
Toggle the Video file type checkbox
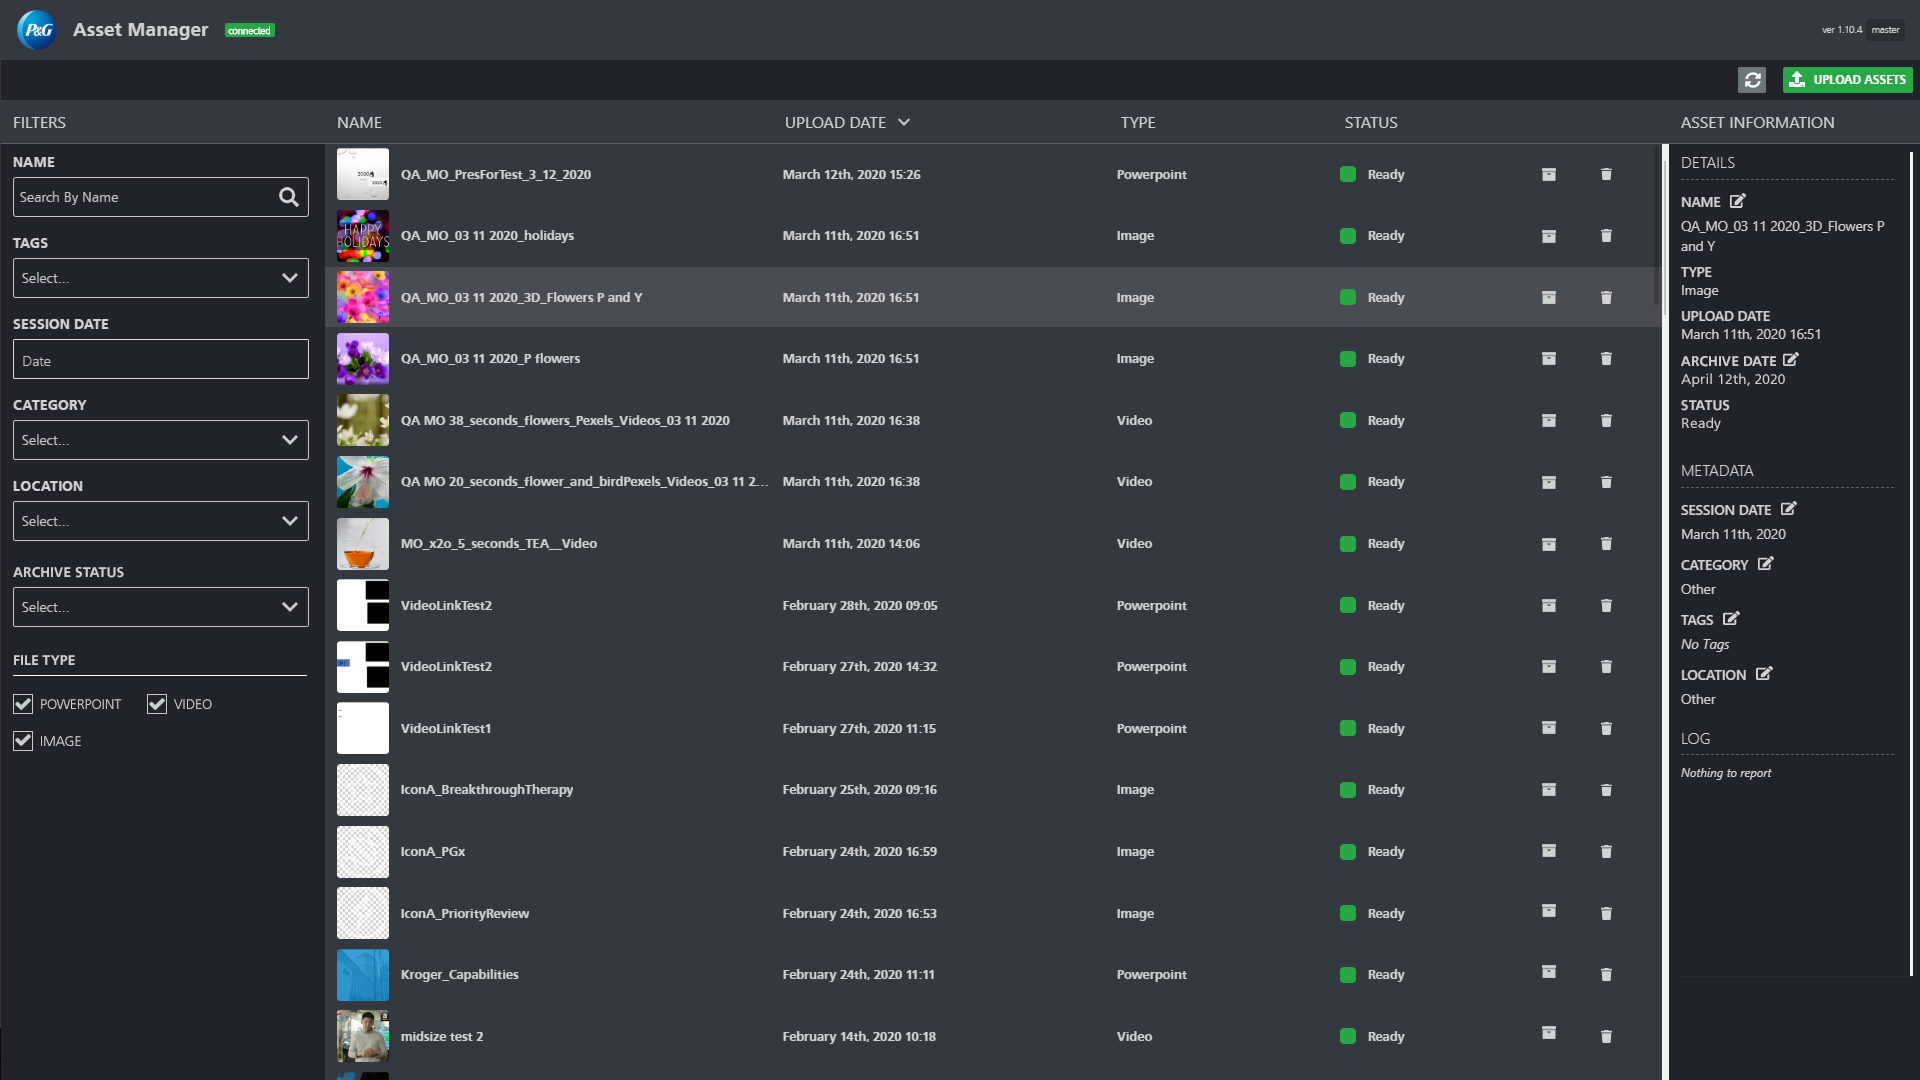point(157,704)
